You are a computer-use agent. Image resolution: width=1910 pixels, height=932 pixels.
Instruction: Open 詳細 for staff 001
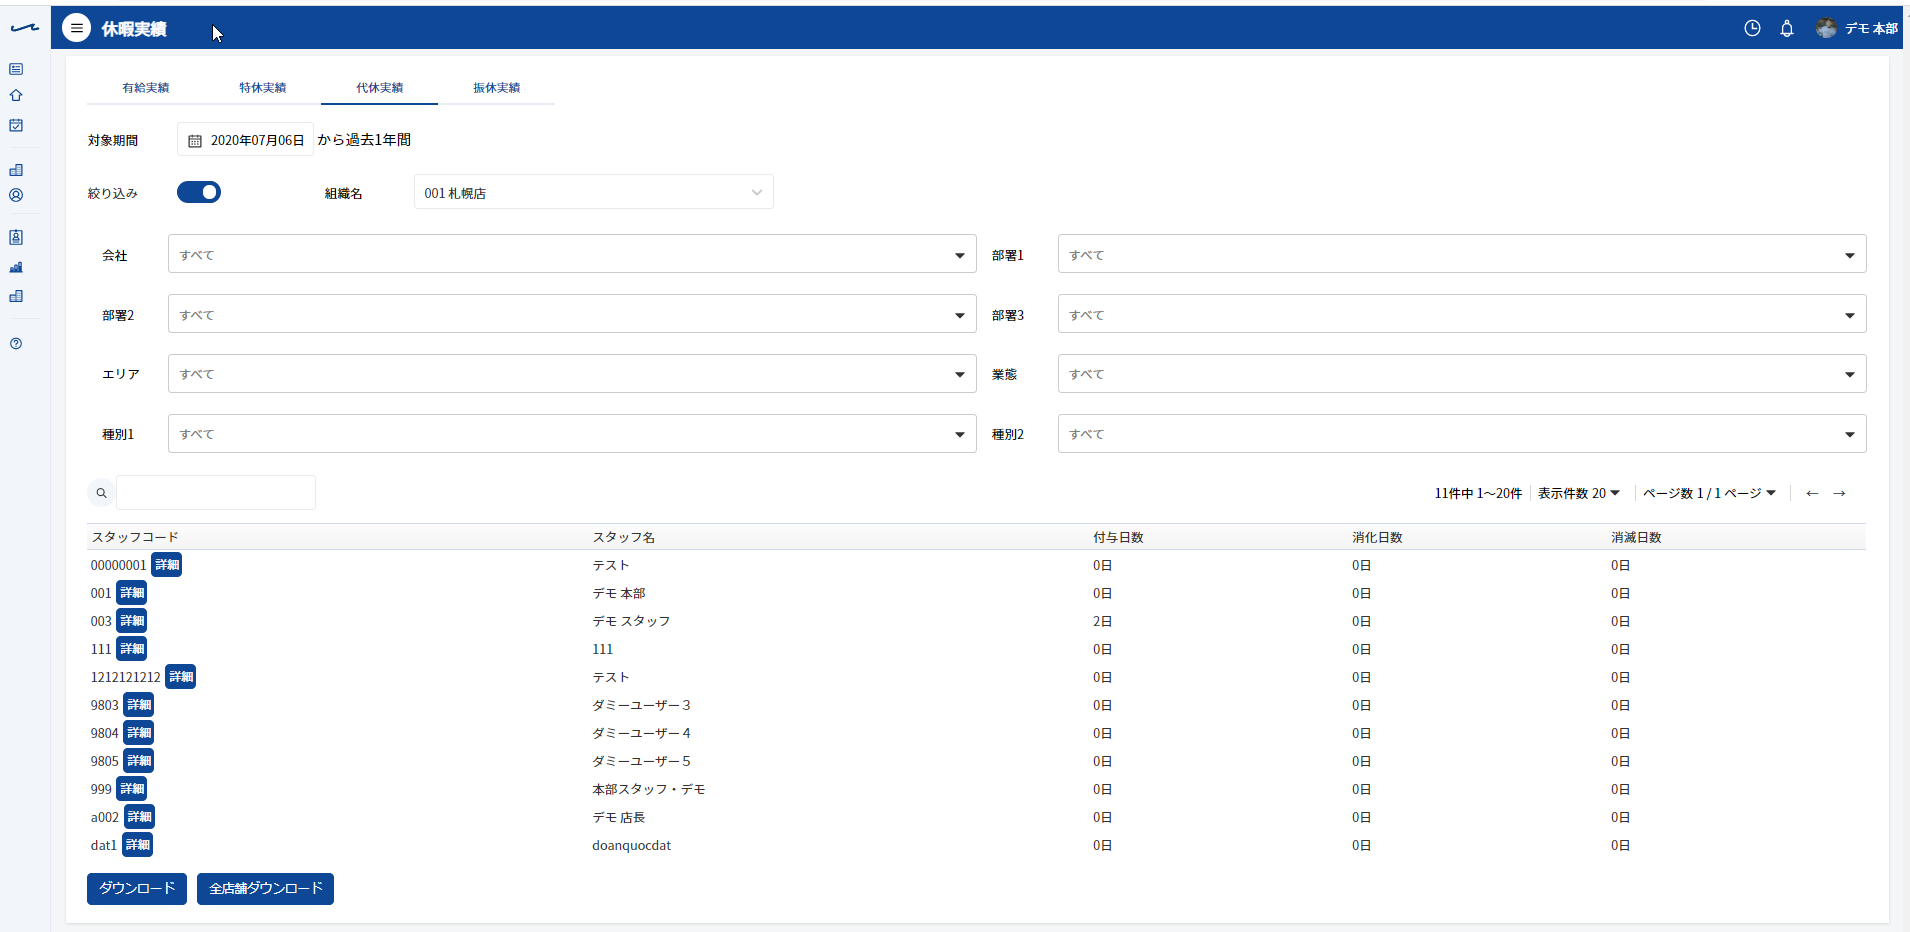pyautogui.click(x=132, y=593)
